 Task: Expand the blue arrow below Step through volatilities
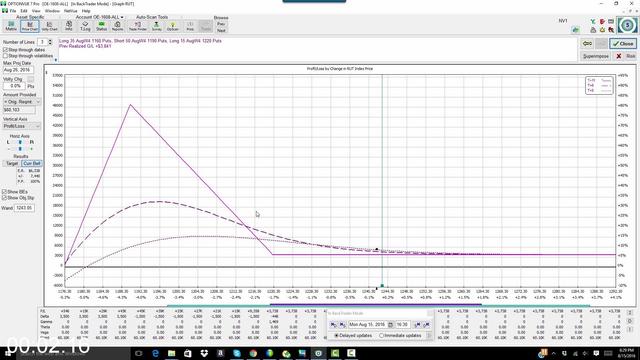pyautogui.click(x=56, y=60)
